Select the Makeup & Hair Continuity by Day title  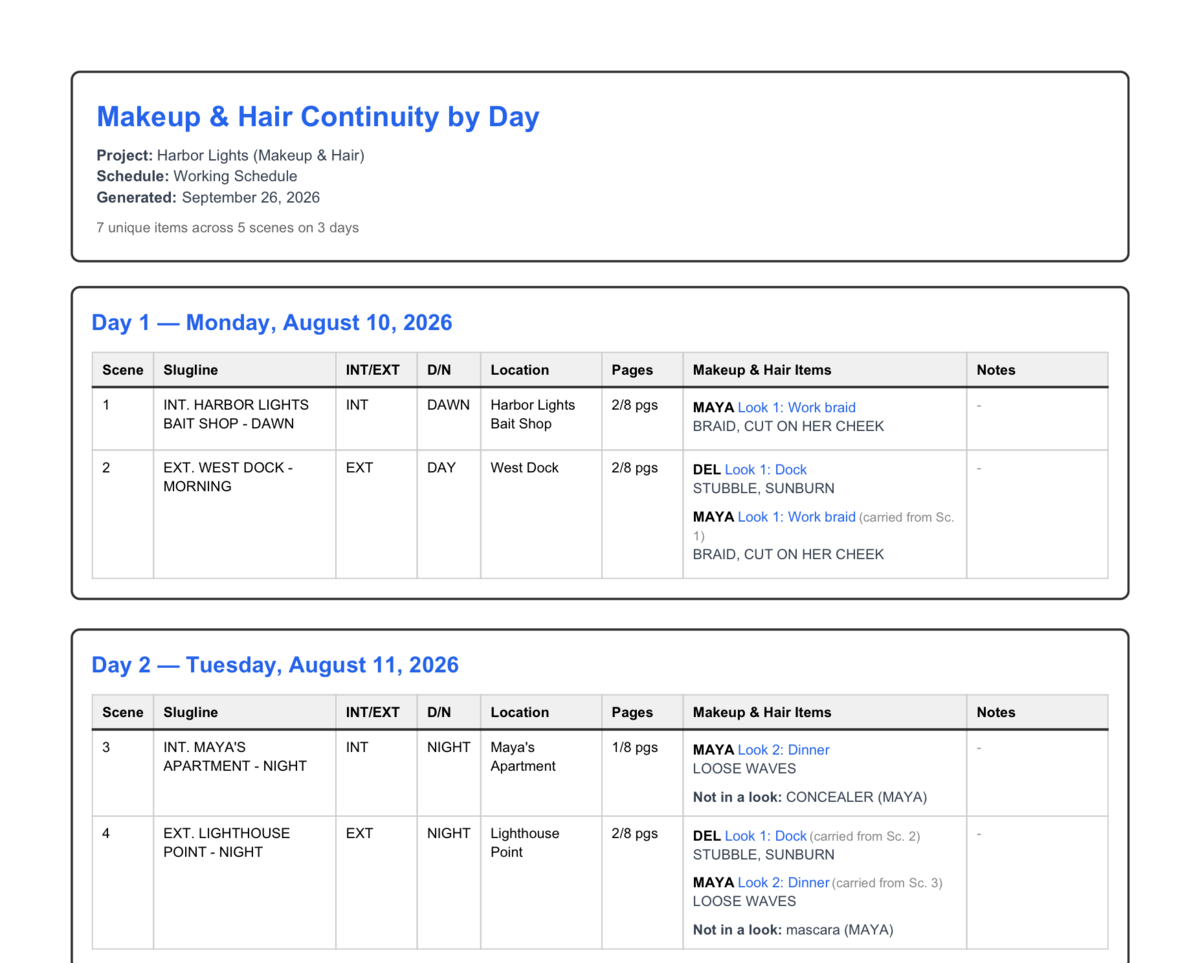(x=318, y=117)
